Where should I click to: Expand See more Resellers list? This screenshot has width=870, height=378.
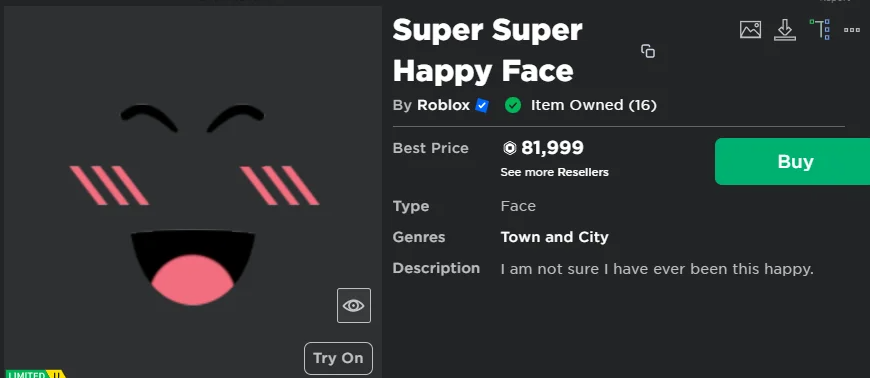[554, 172]
